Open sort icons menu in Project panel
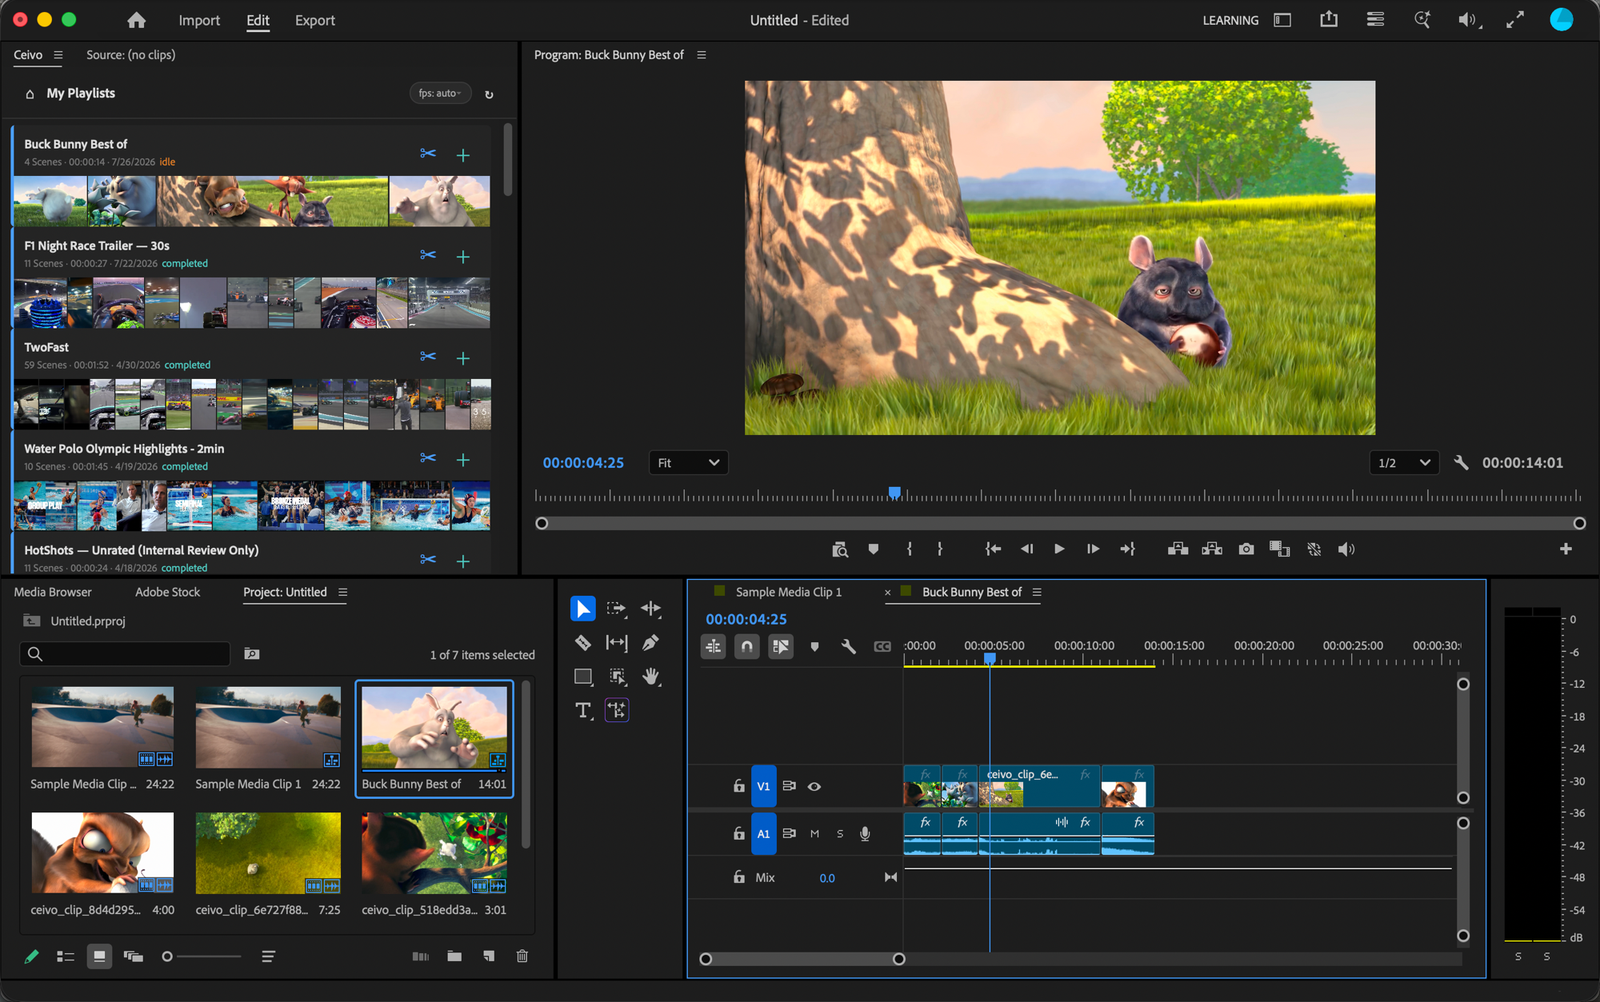The height and width of the screenshot is (1002, 1600). pos(268,957)
